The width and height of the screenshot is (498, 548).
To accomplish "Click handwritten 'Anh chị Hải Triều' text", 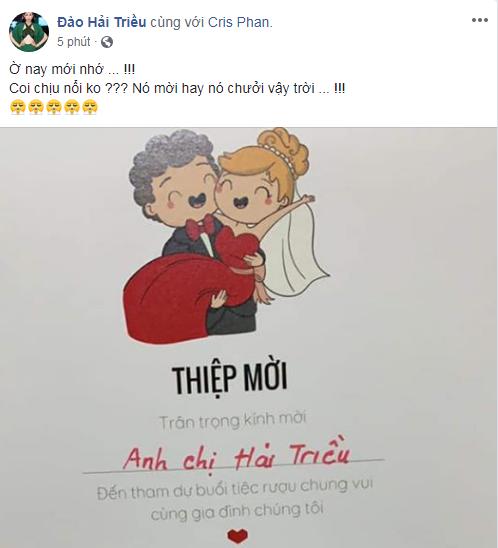I will pyautogui.click(x=236, y=455).
